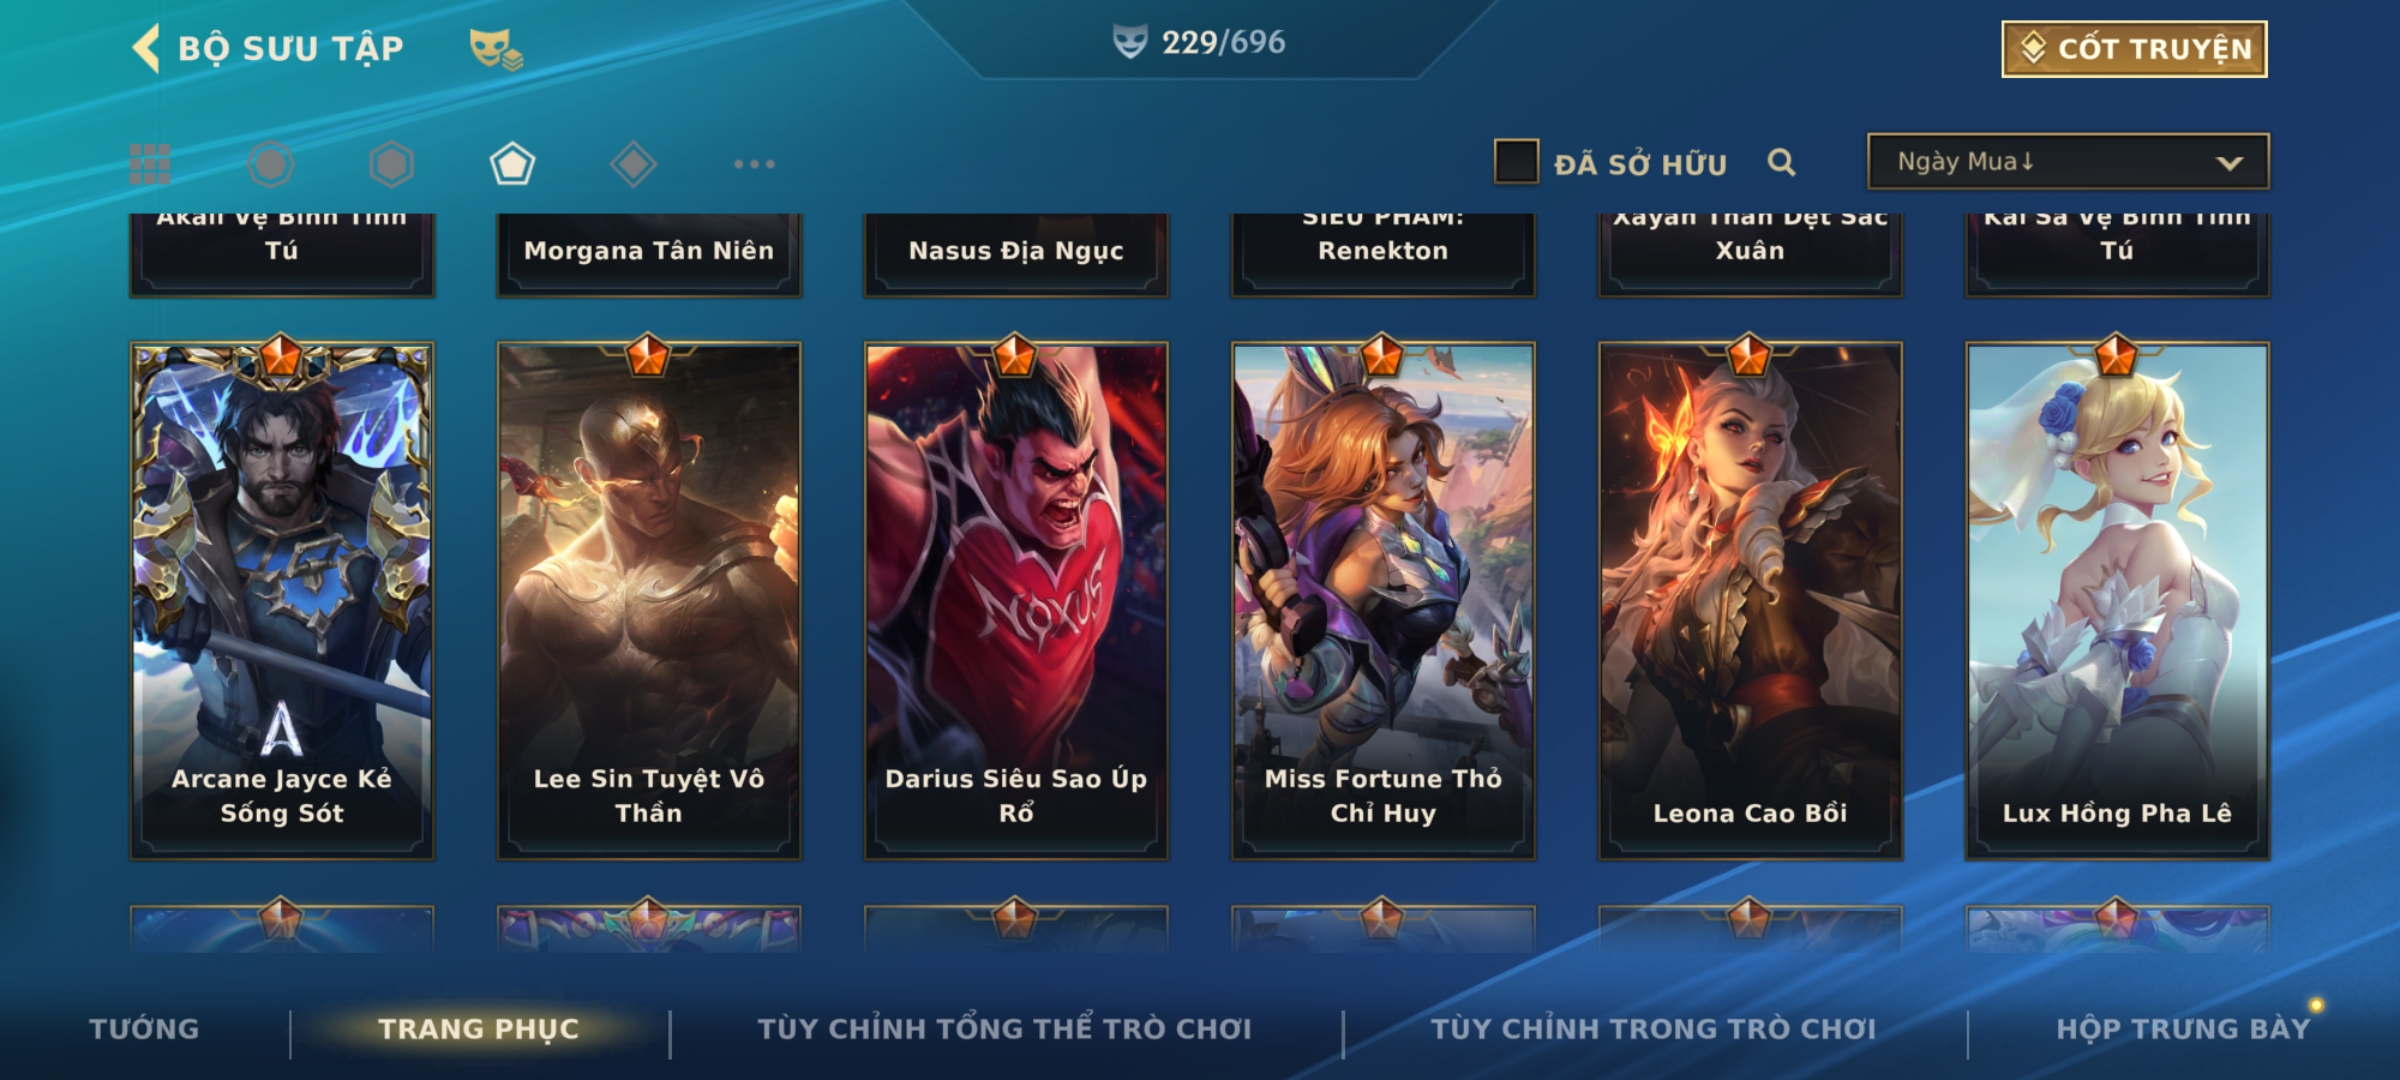Click the search magnifier icon
Screen dimensions: 2400x1080
pos(1781,162)
